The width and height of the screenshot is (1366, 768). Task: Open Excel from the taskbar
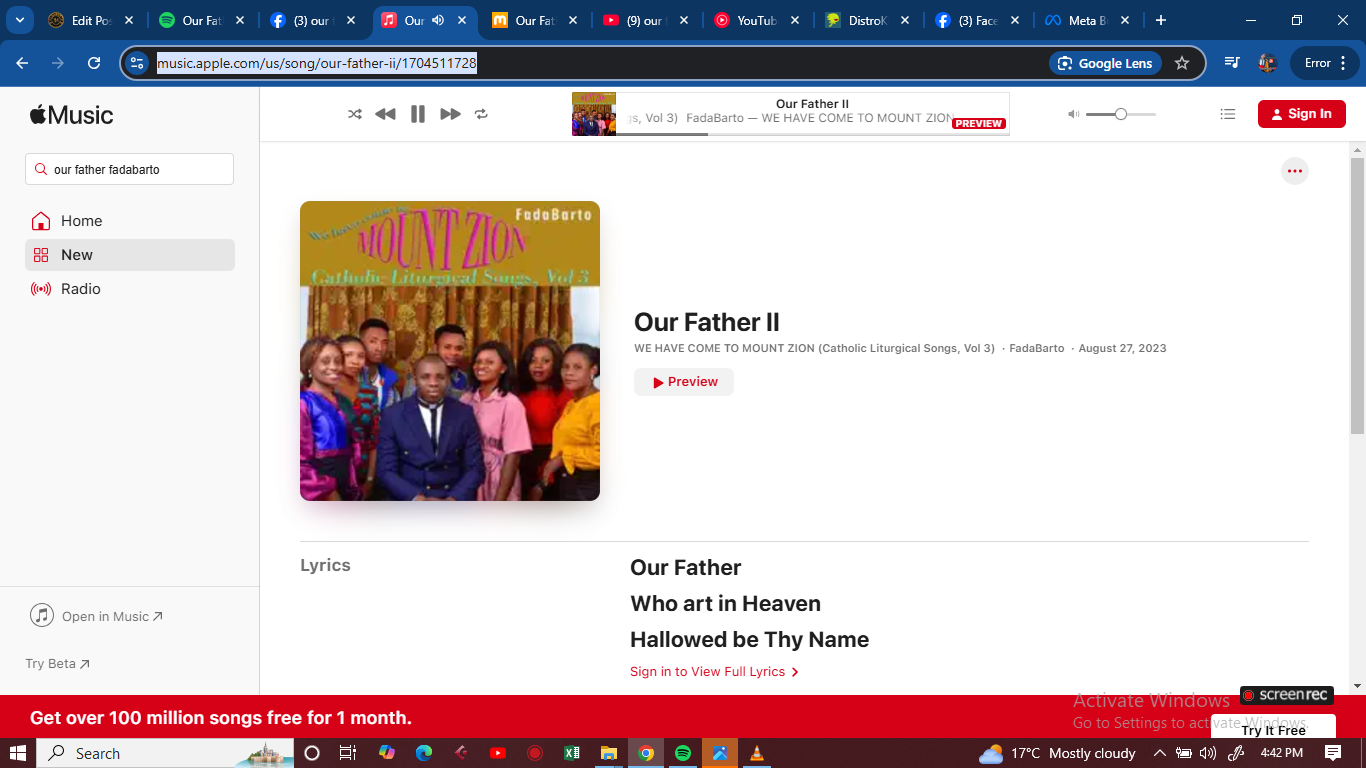(x=572, y=753)
